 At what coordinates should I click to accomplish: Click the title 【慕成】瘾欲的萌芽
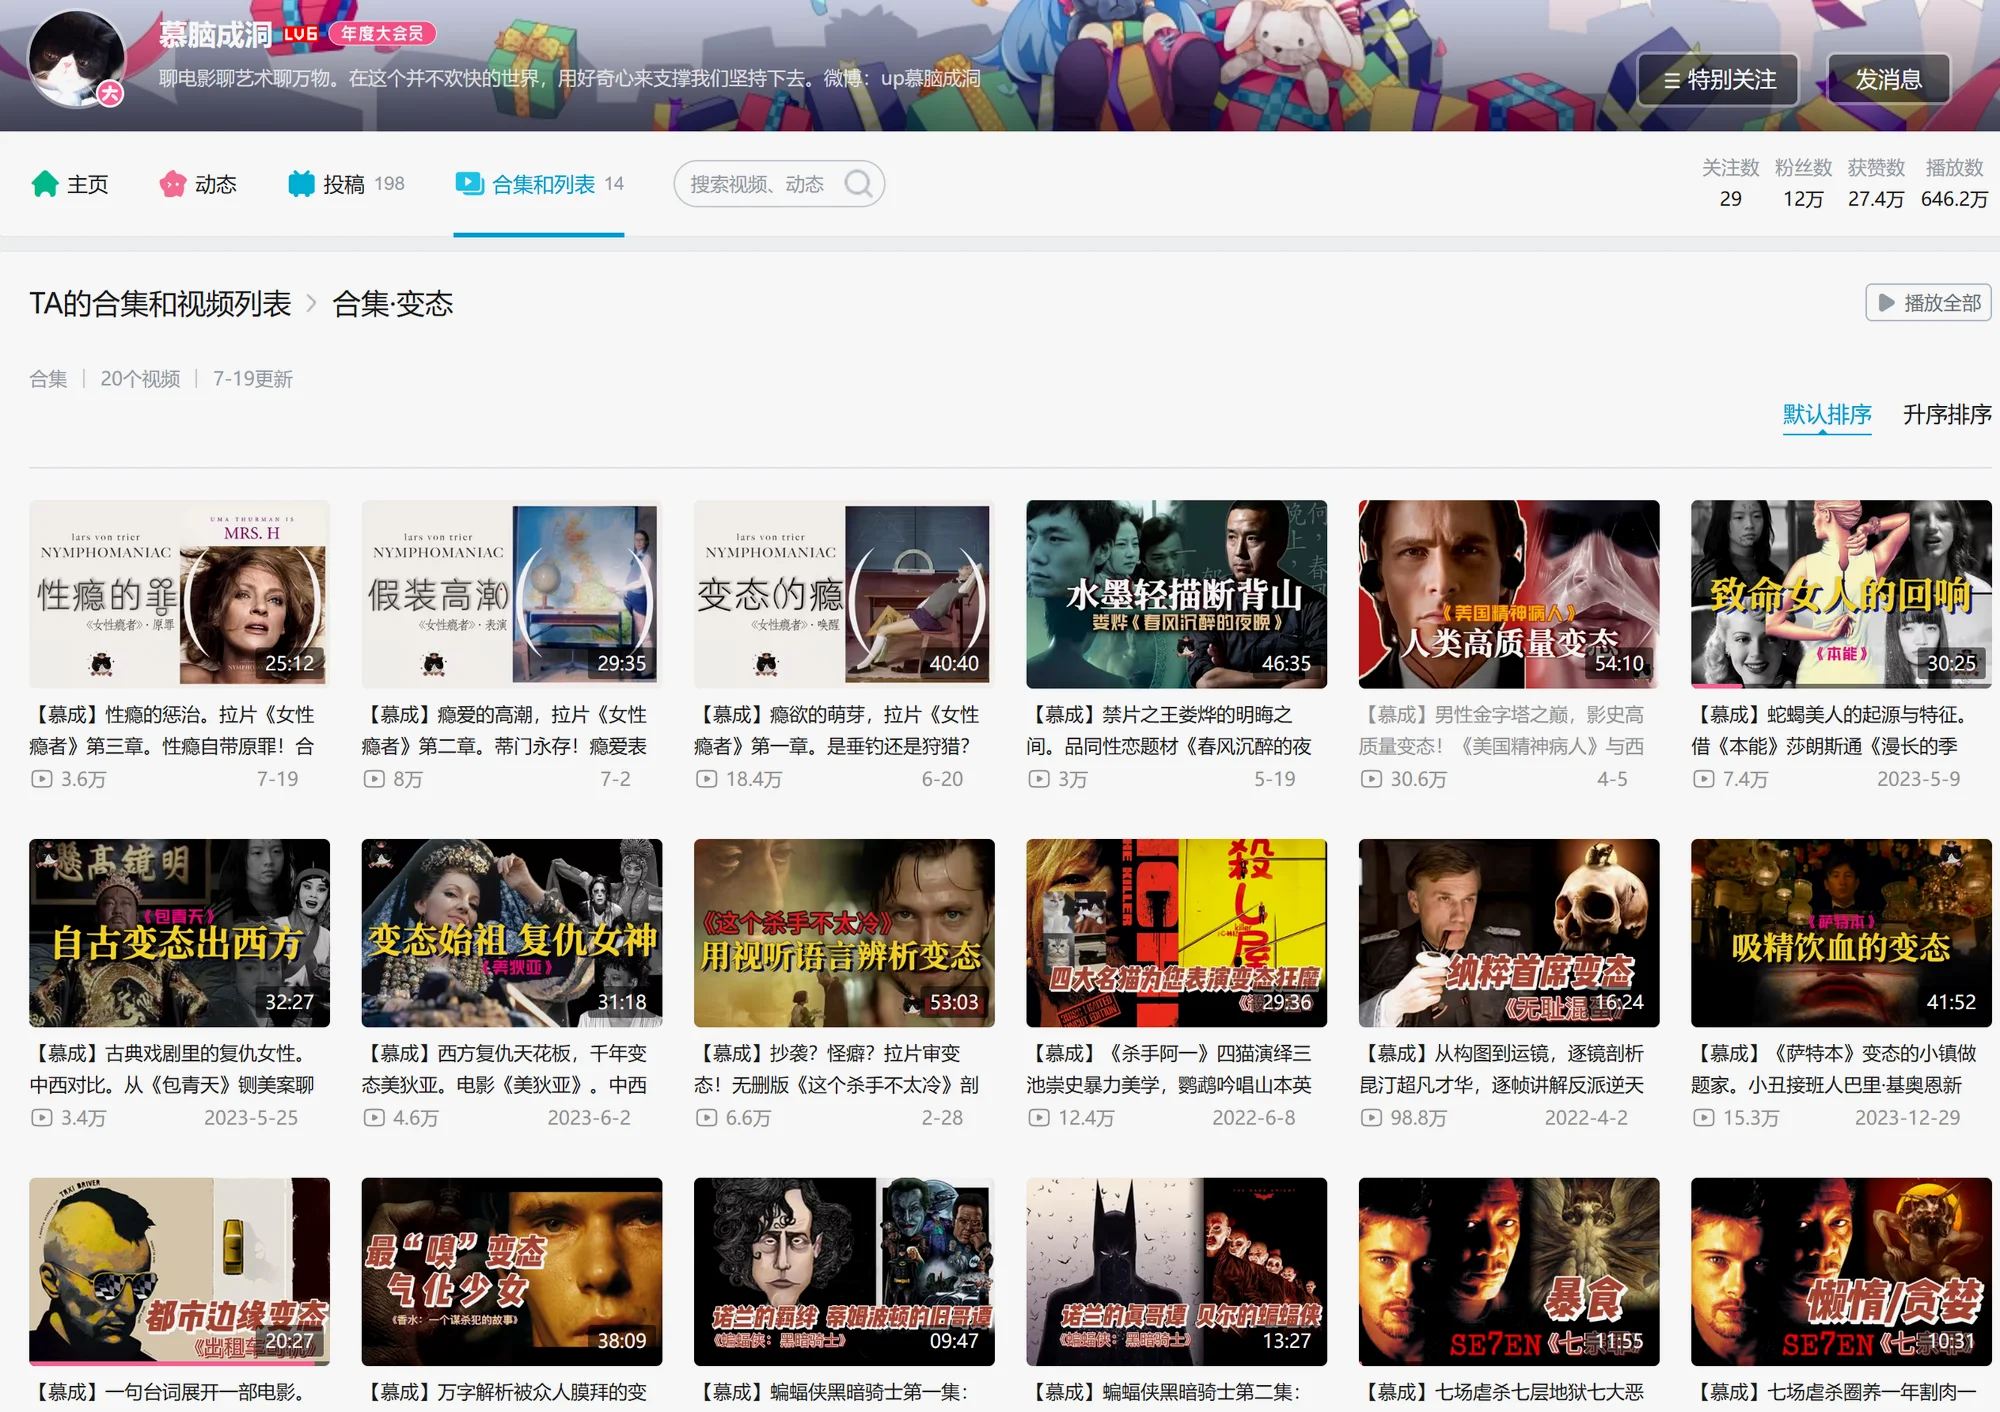[x=837, y=730]
